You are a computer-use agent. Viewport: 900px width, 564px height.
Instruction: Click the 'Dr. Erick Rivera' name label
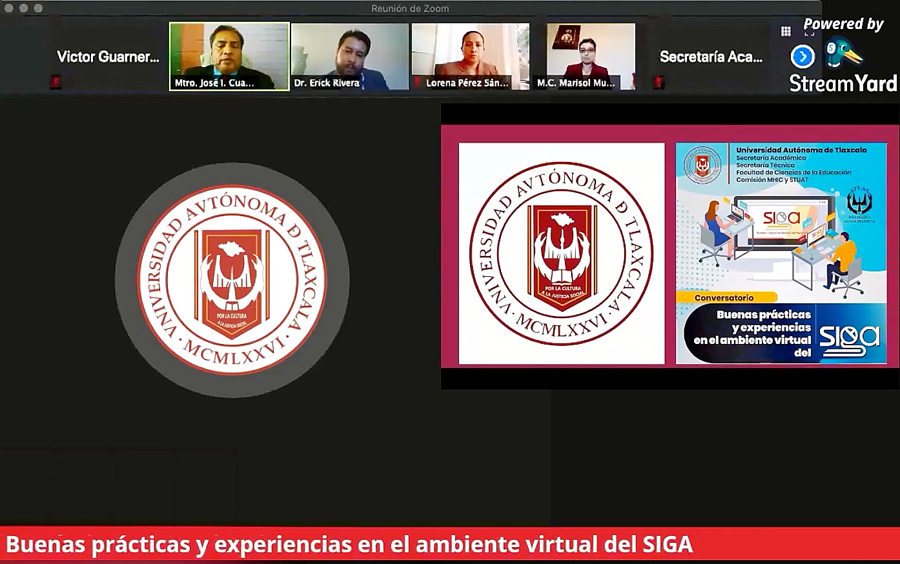coord(327,83)
